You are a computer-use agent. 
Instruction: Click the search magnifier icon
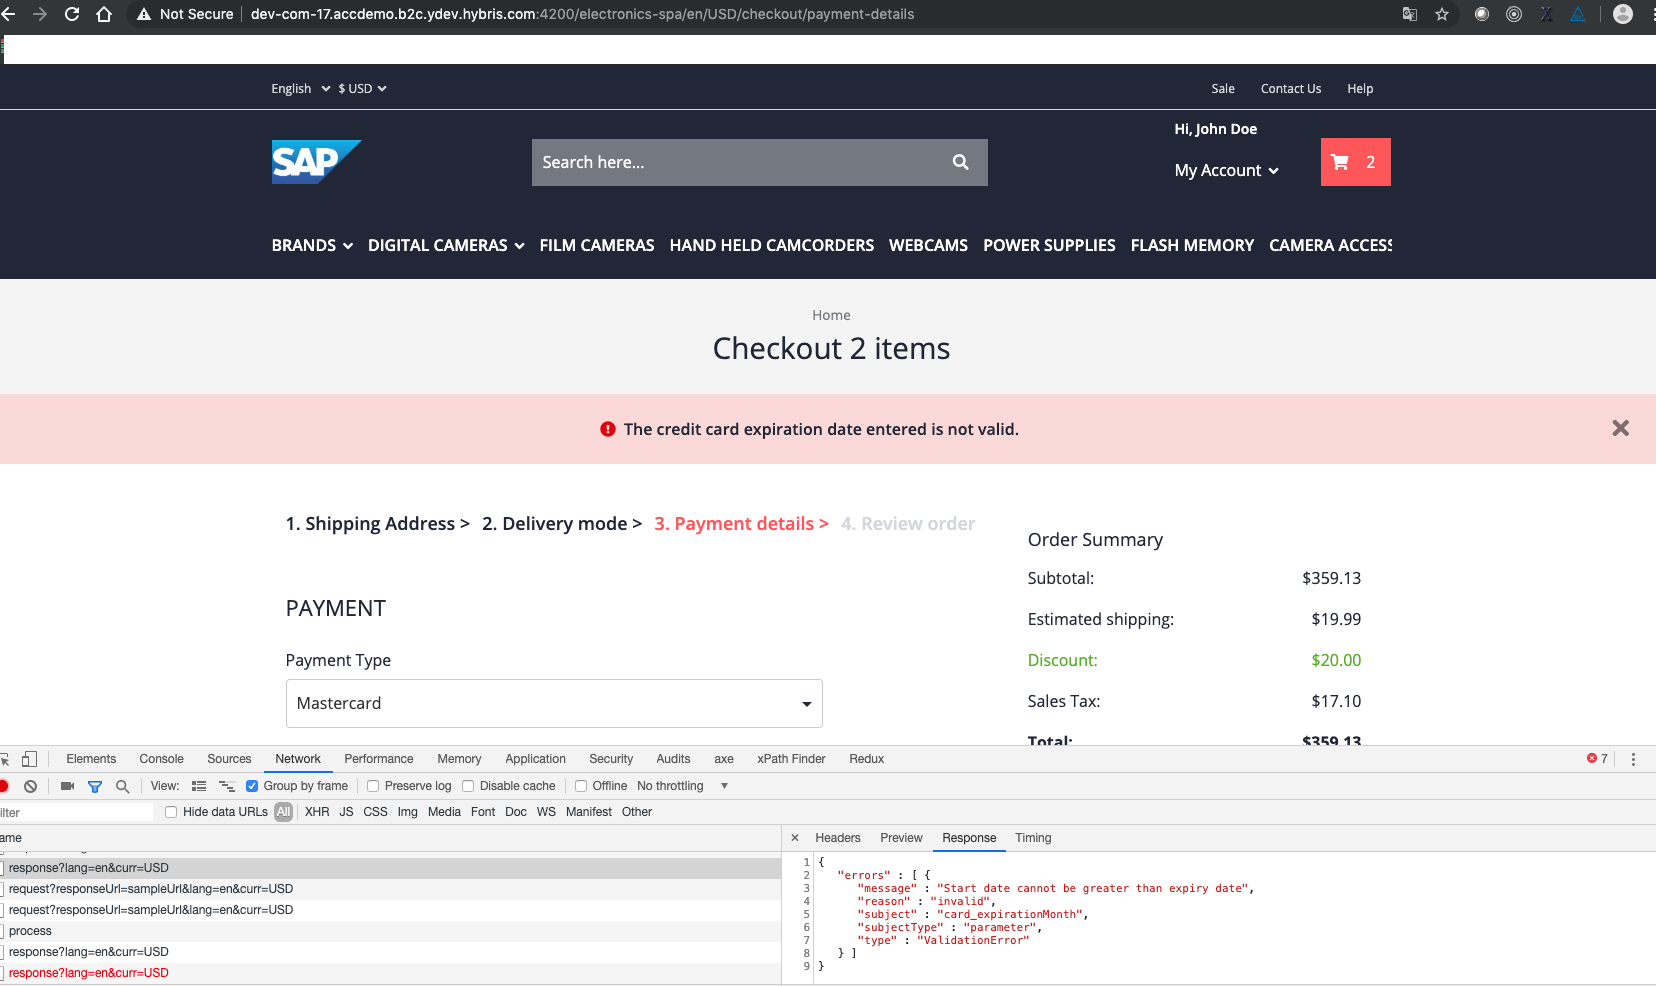pyautogui.click(x=961, y=162)
